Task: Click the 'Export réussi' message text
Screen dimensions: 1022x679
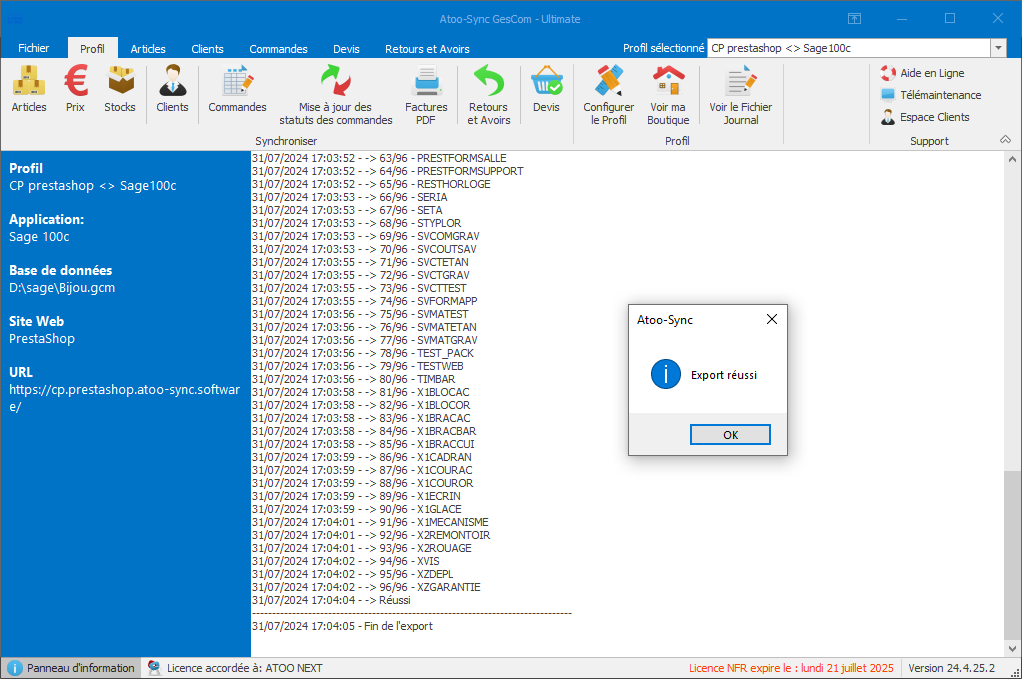Action: click(724, 375)
